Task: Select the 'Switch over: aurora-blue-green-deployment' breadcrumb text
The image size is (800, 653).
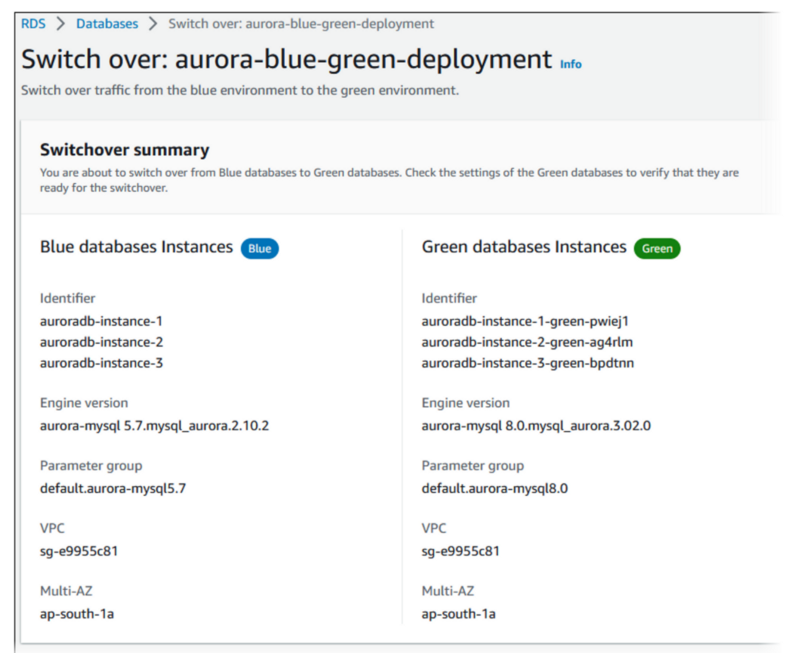Action: (x=301, y=24)
